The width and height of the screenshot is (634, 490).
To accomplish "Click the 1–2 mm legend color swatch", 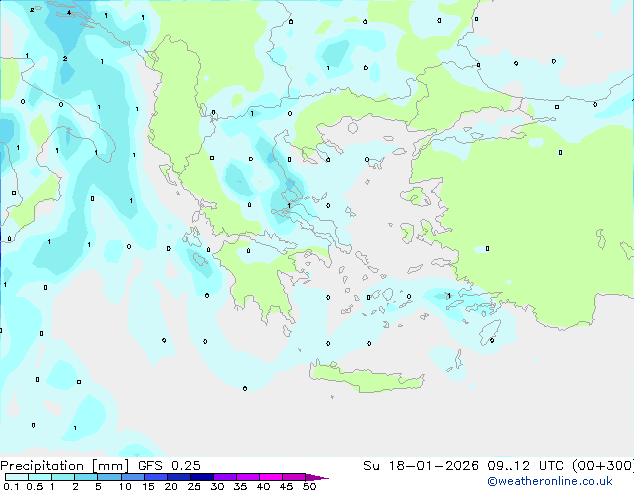I will [63, 477].
